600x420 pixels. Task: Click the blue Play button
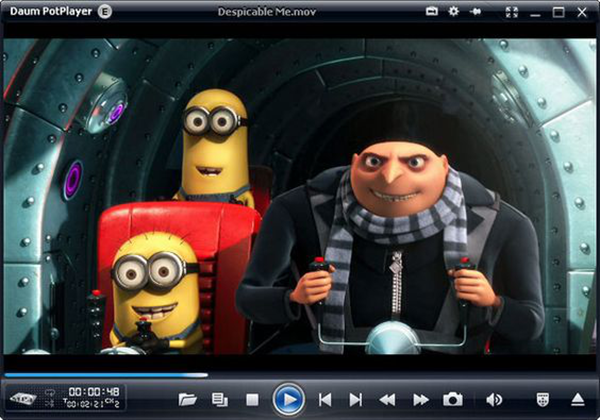pos(289,400)
